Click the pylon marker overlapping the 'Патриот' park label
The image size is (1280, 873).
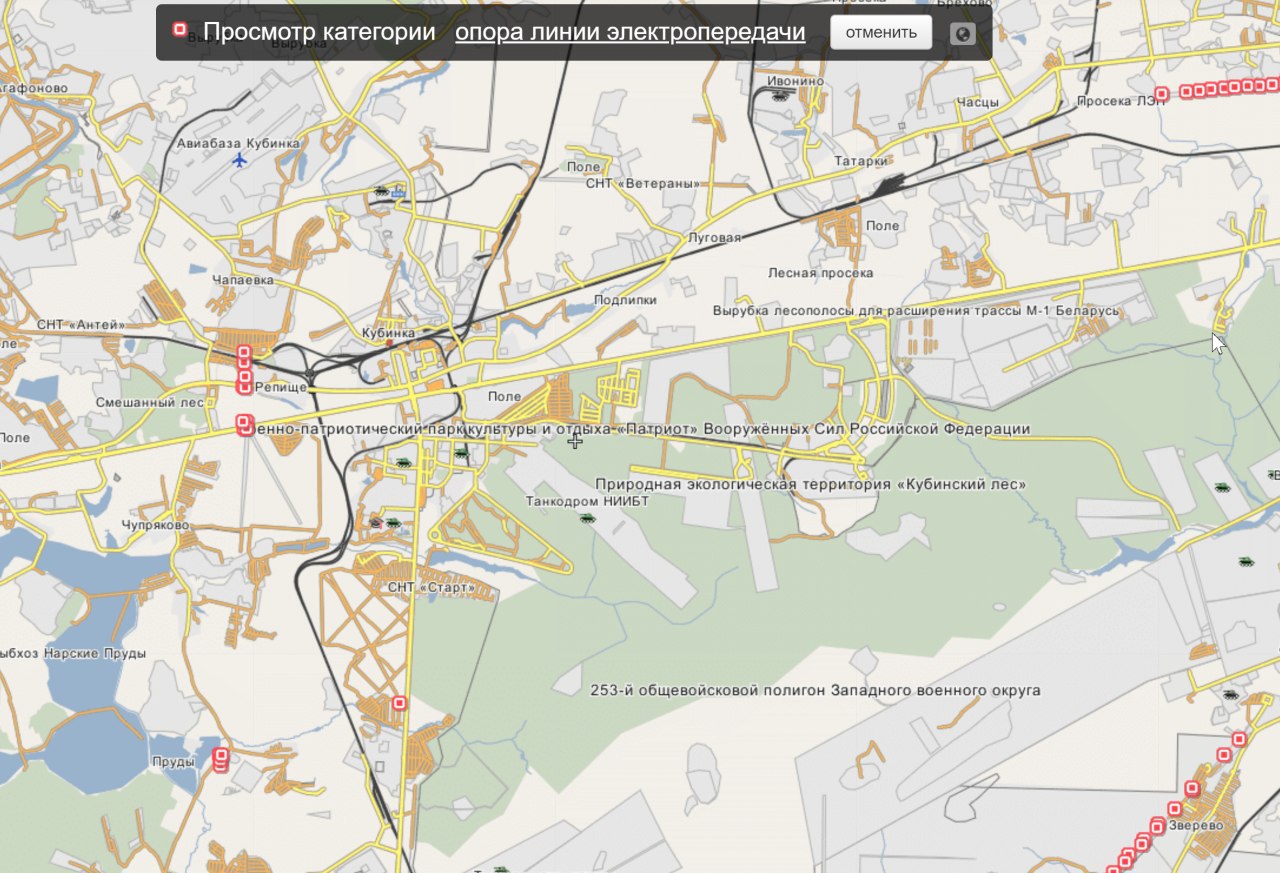(x=244, y=427)
